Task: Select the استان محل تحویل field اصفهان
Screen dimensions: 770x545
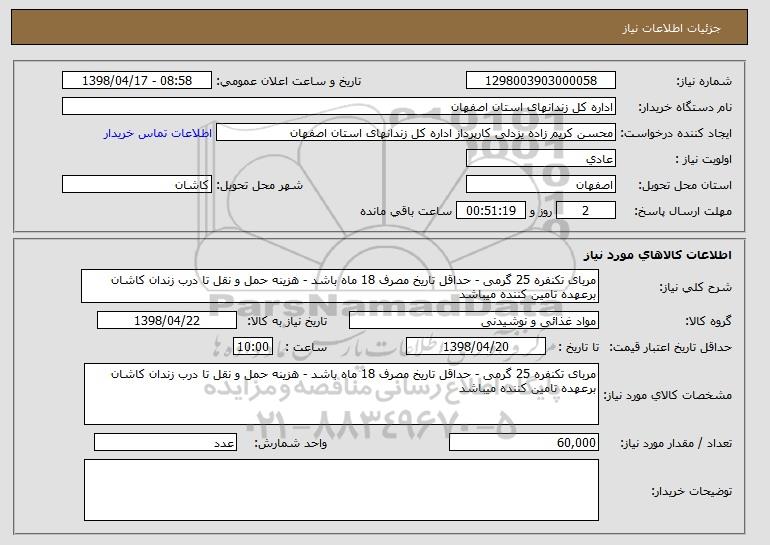Action: 541,185
